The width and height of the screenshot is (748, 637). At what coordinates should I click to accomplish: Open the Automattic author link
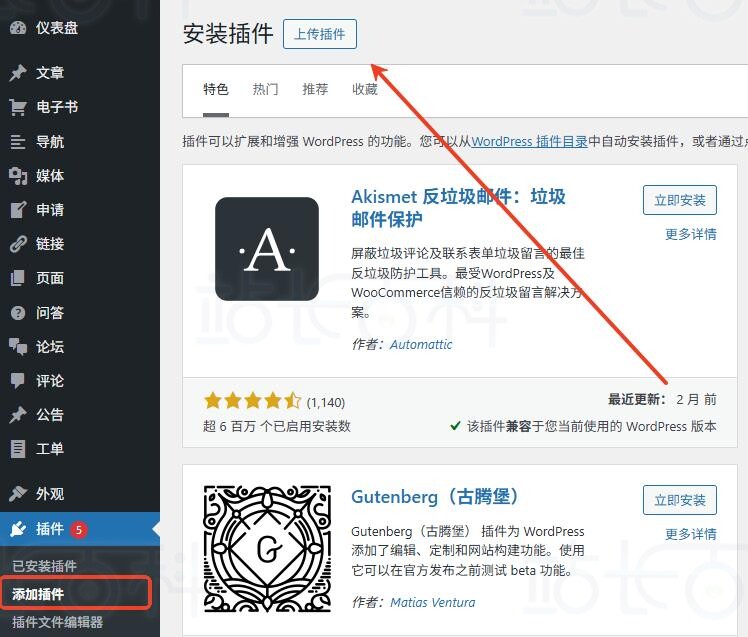click(421, 345)
